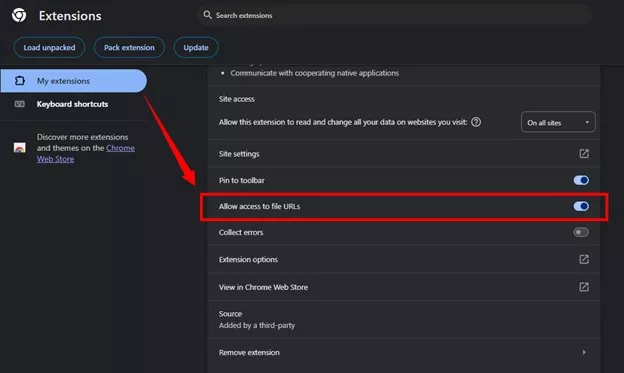Image resolution: width=624 pixels, height=373 pixels.
Task: Open Site settings external link icon
Action: click(x=584, y=154)
